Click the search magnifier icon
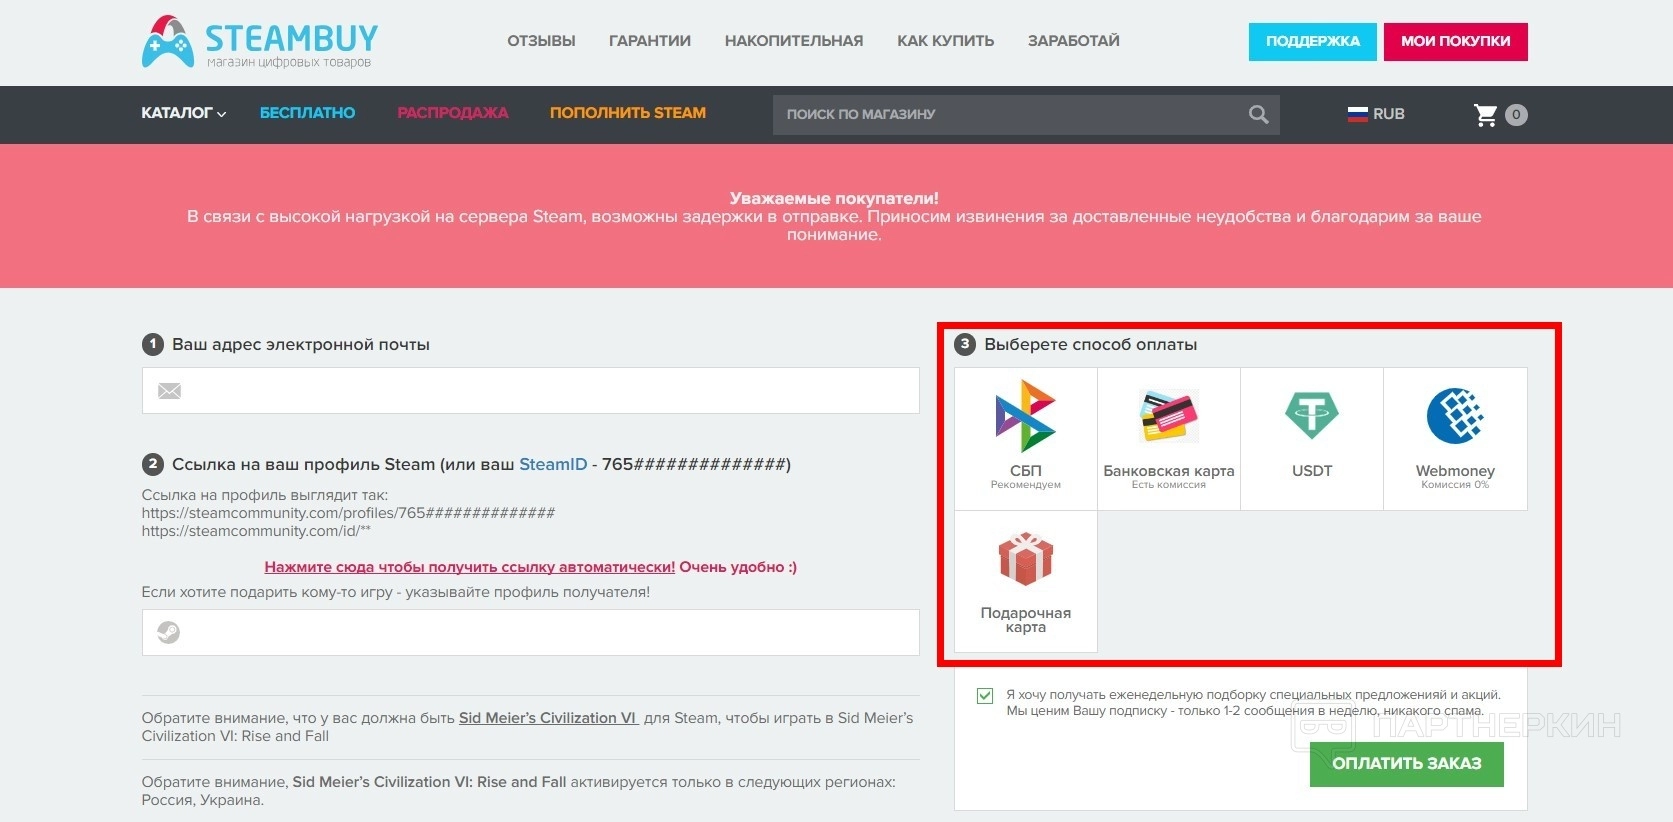 pos(1258,115)
